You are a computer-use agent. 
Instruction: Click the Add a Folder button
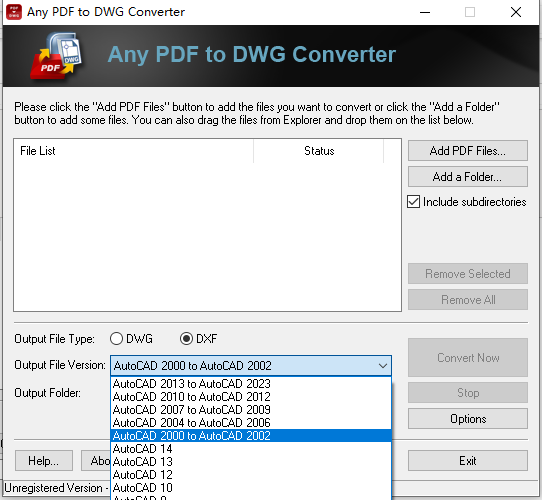[x=468, y=177]
